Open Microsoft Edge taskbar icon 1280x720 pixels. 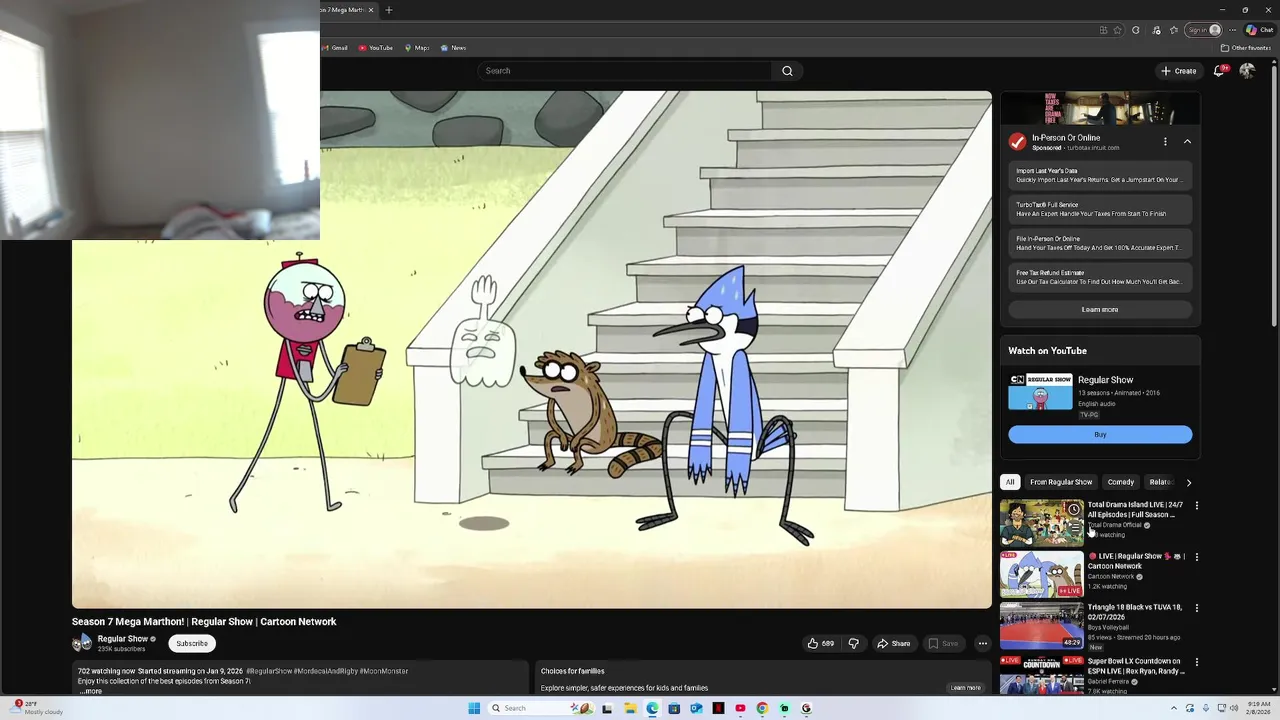point(652,708)
